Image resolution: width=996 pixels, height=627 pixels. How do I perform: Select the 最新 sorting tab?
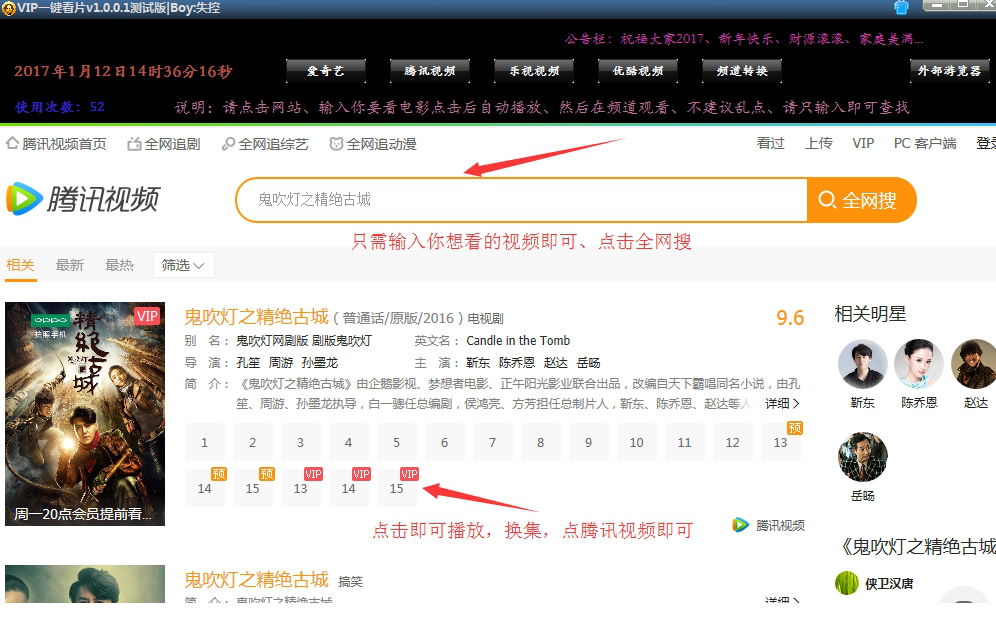[x=70, y=265]
